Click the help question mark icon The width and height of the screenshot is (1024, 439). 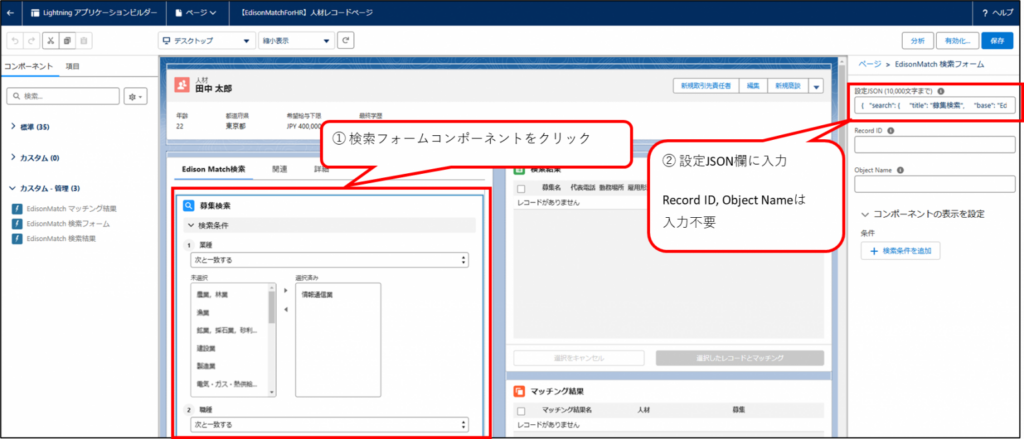click(986, 12)
